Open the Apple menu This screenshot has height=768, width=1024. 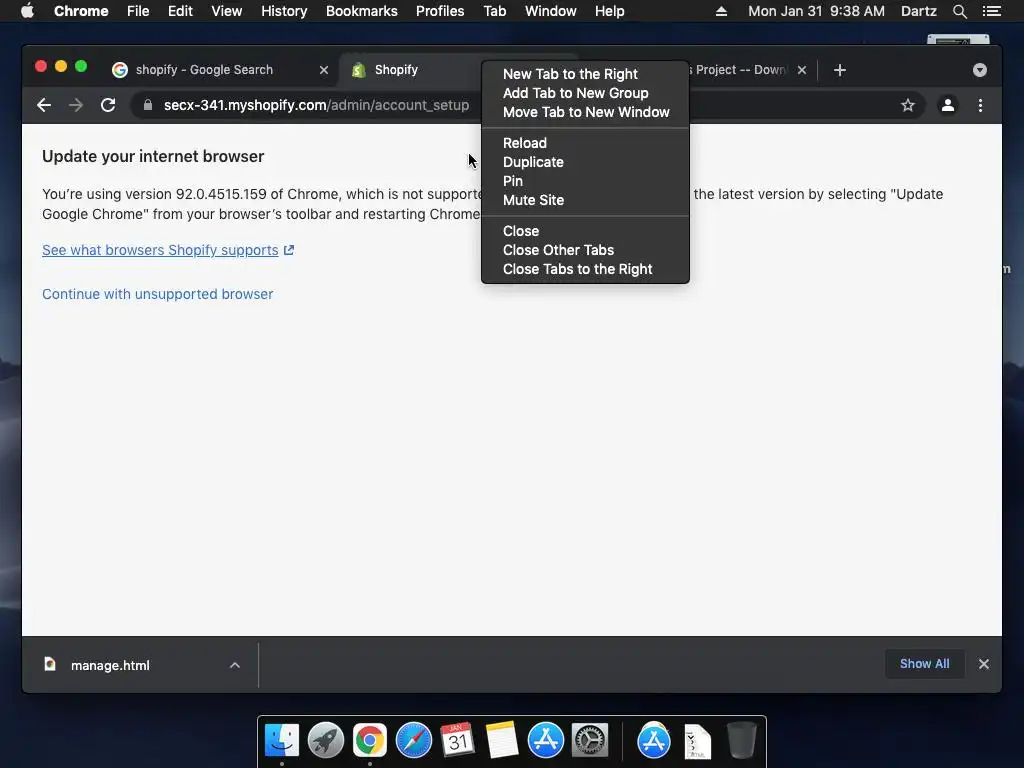tap(27, 11)
